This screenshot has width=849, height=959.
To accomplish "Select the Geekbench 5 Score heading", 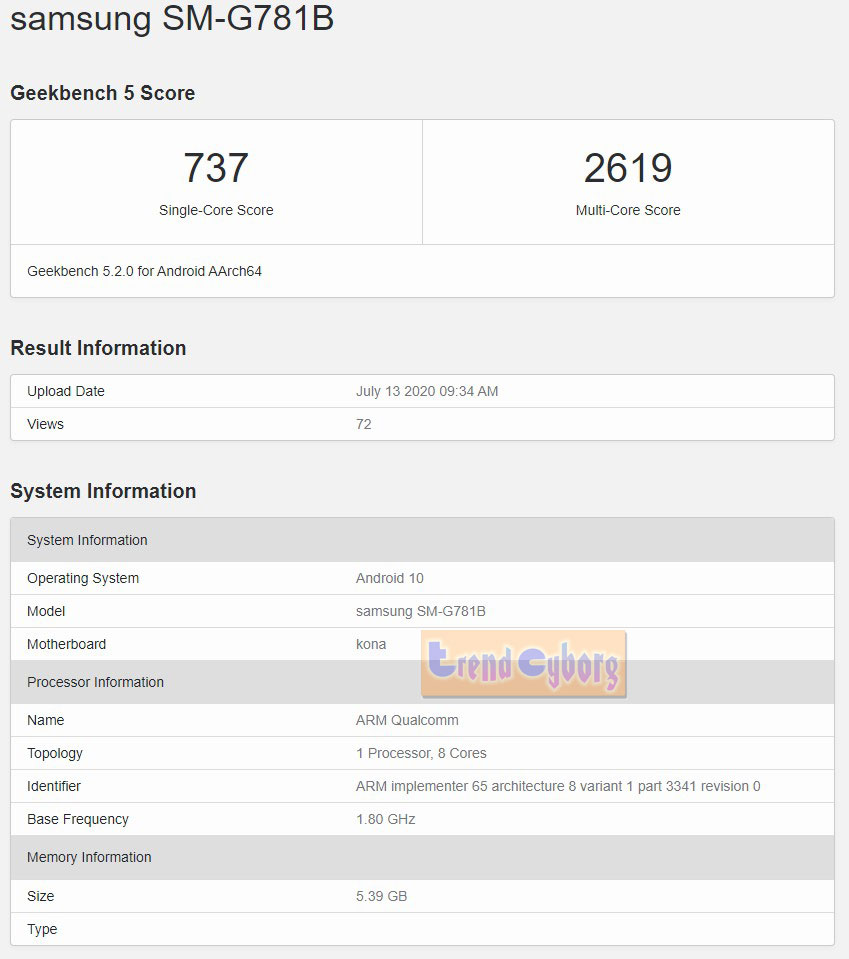I will coord(103,93).
